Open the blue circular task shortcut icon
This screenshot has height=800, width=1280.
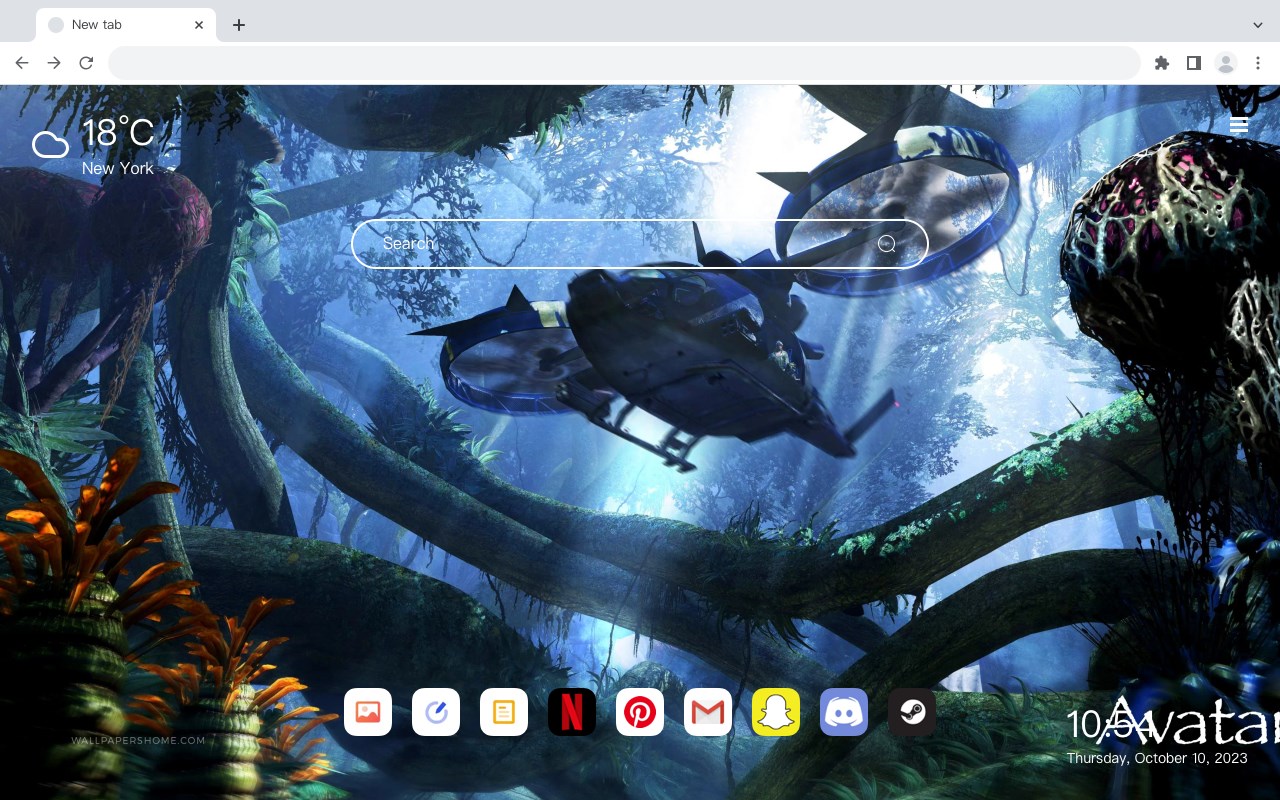point(436,712)
